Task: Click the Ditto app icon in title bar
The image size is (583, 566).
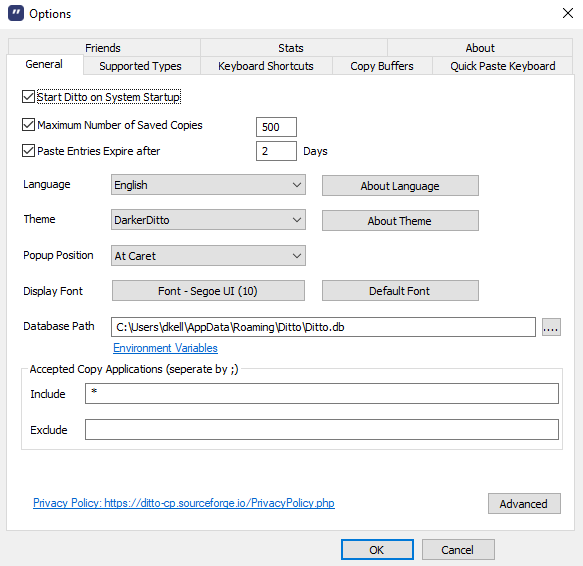Action: [x=16, y=13]
